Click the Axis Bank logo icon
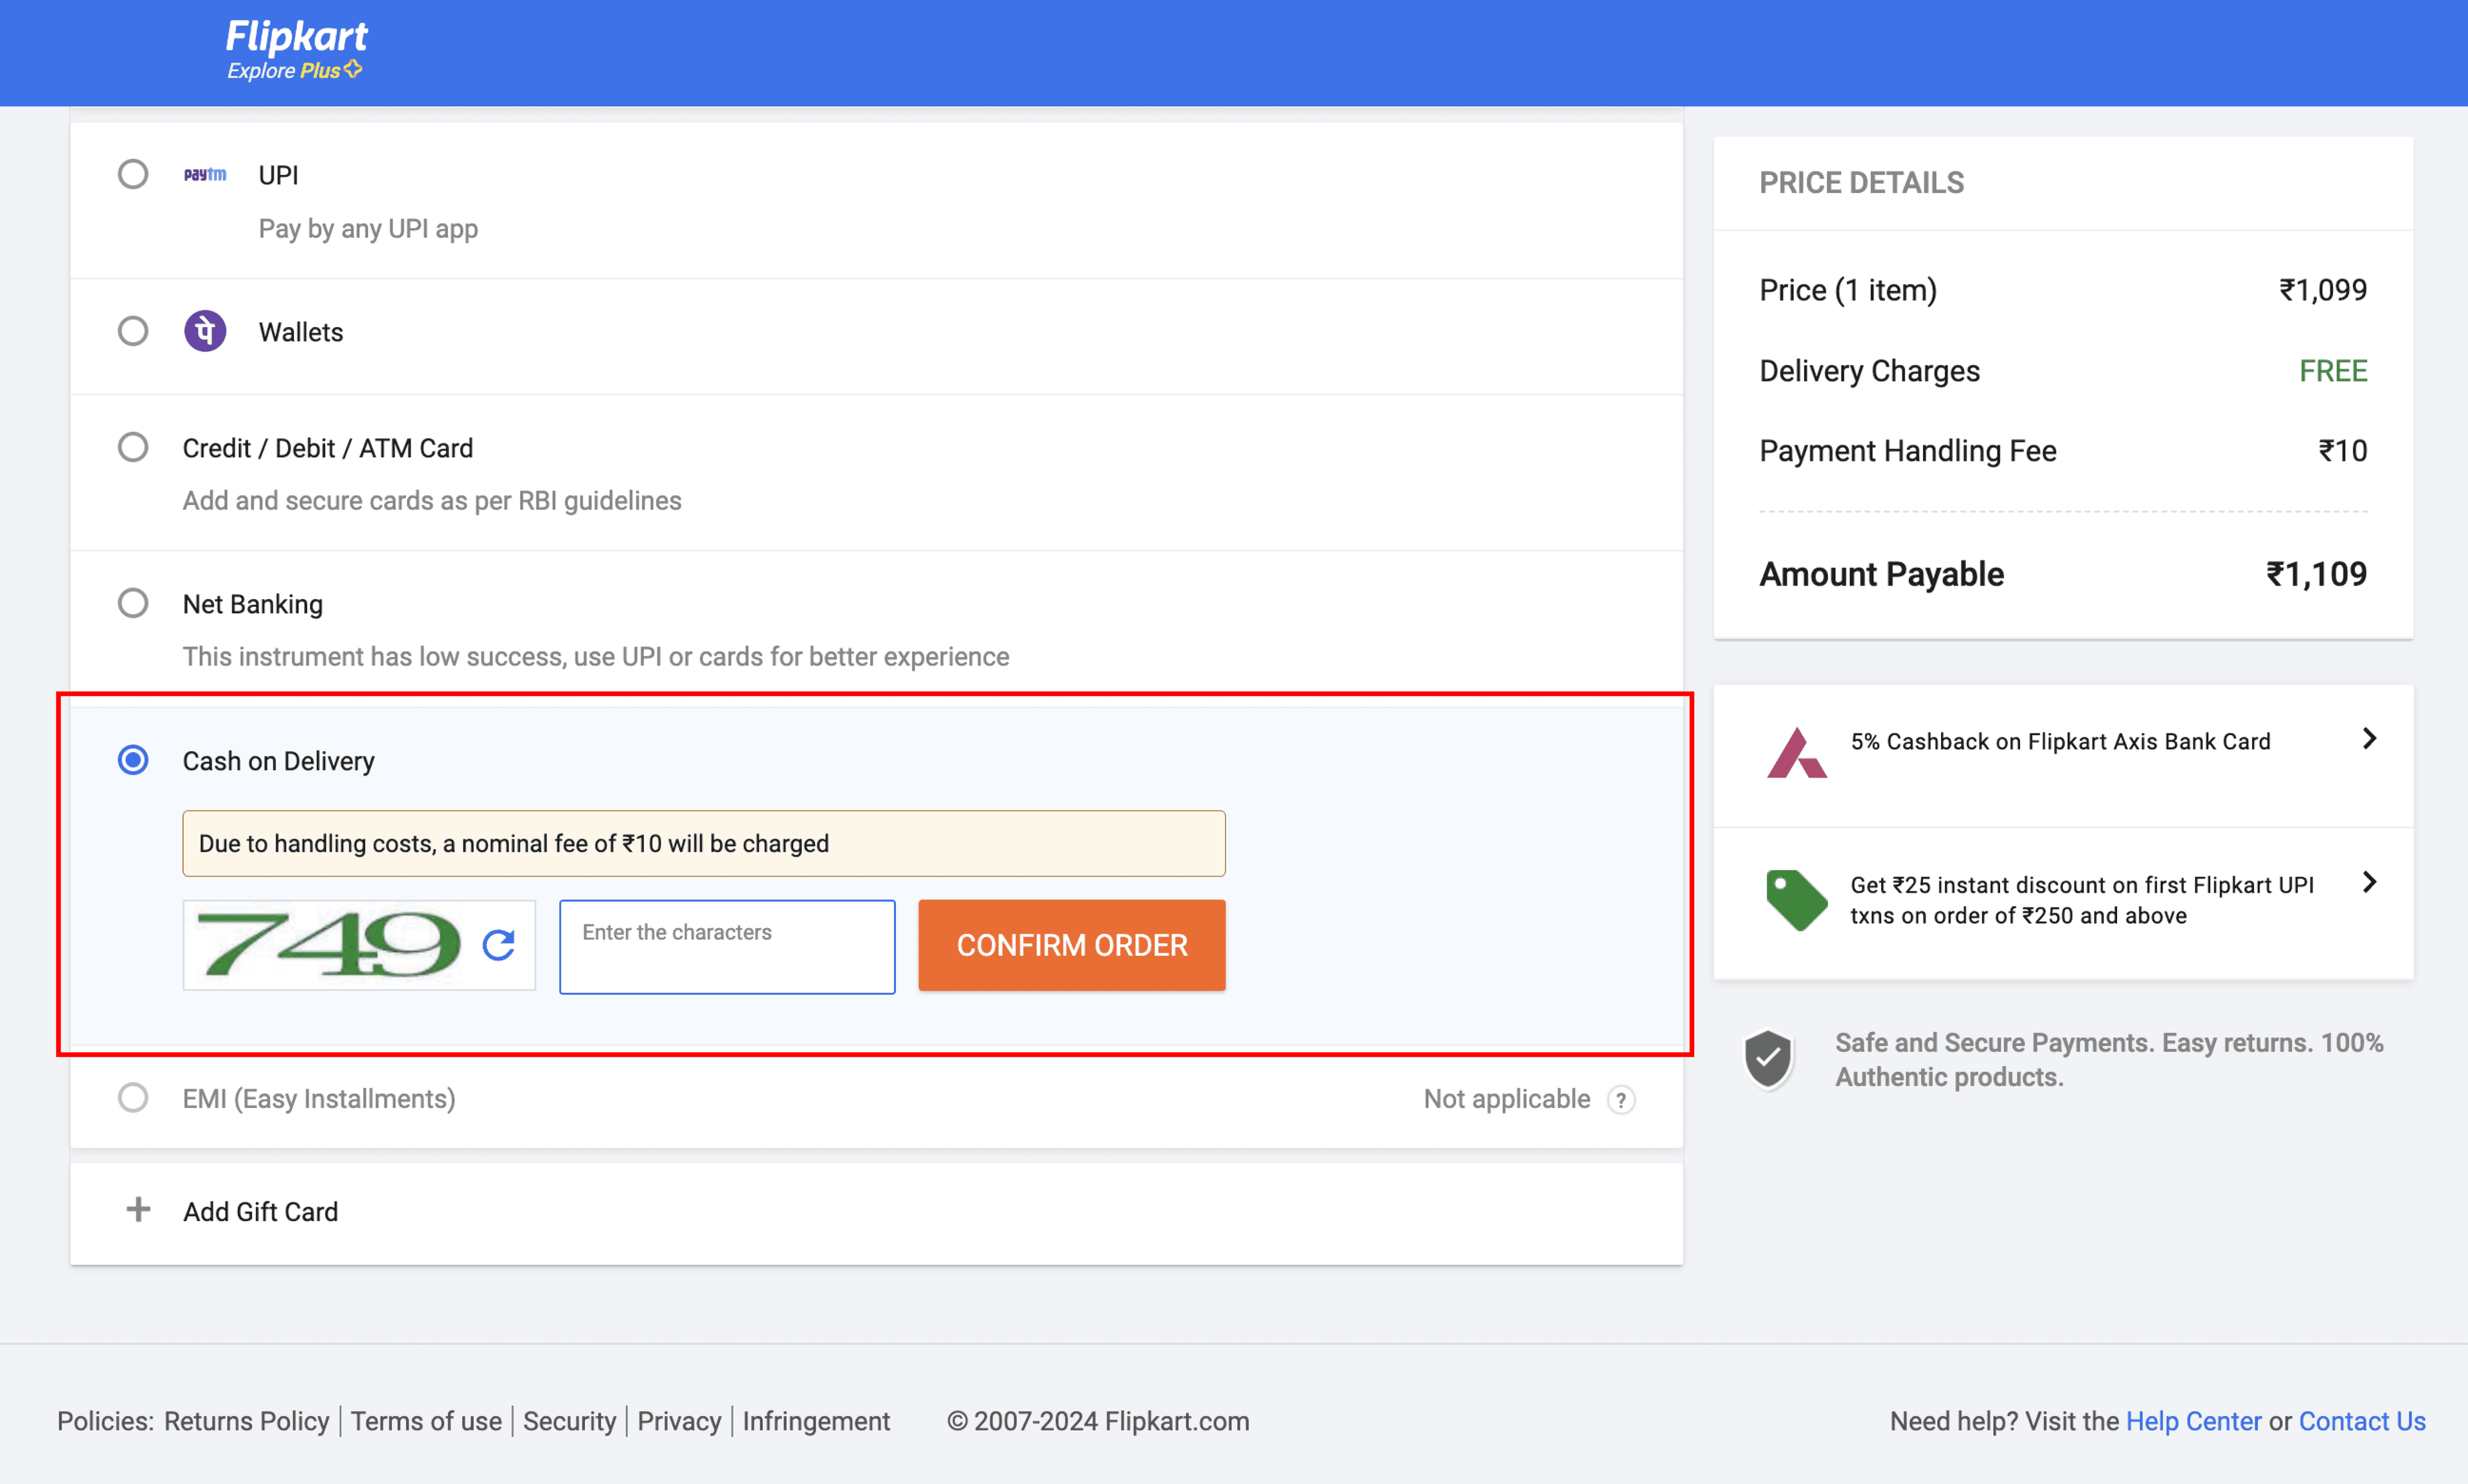2468x1484 pixels. [x=1796, y=754]
